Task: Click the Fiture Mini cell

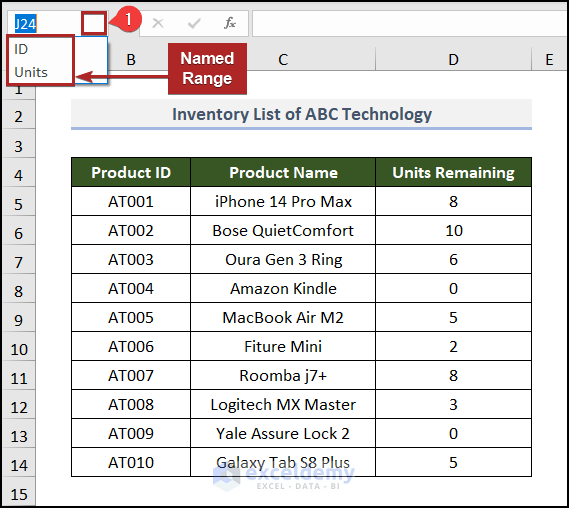Action: pyautogui.click(x=283, y=347)
